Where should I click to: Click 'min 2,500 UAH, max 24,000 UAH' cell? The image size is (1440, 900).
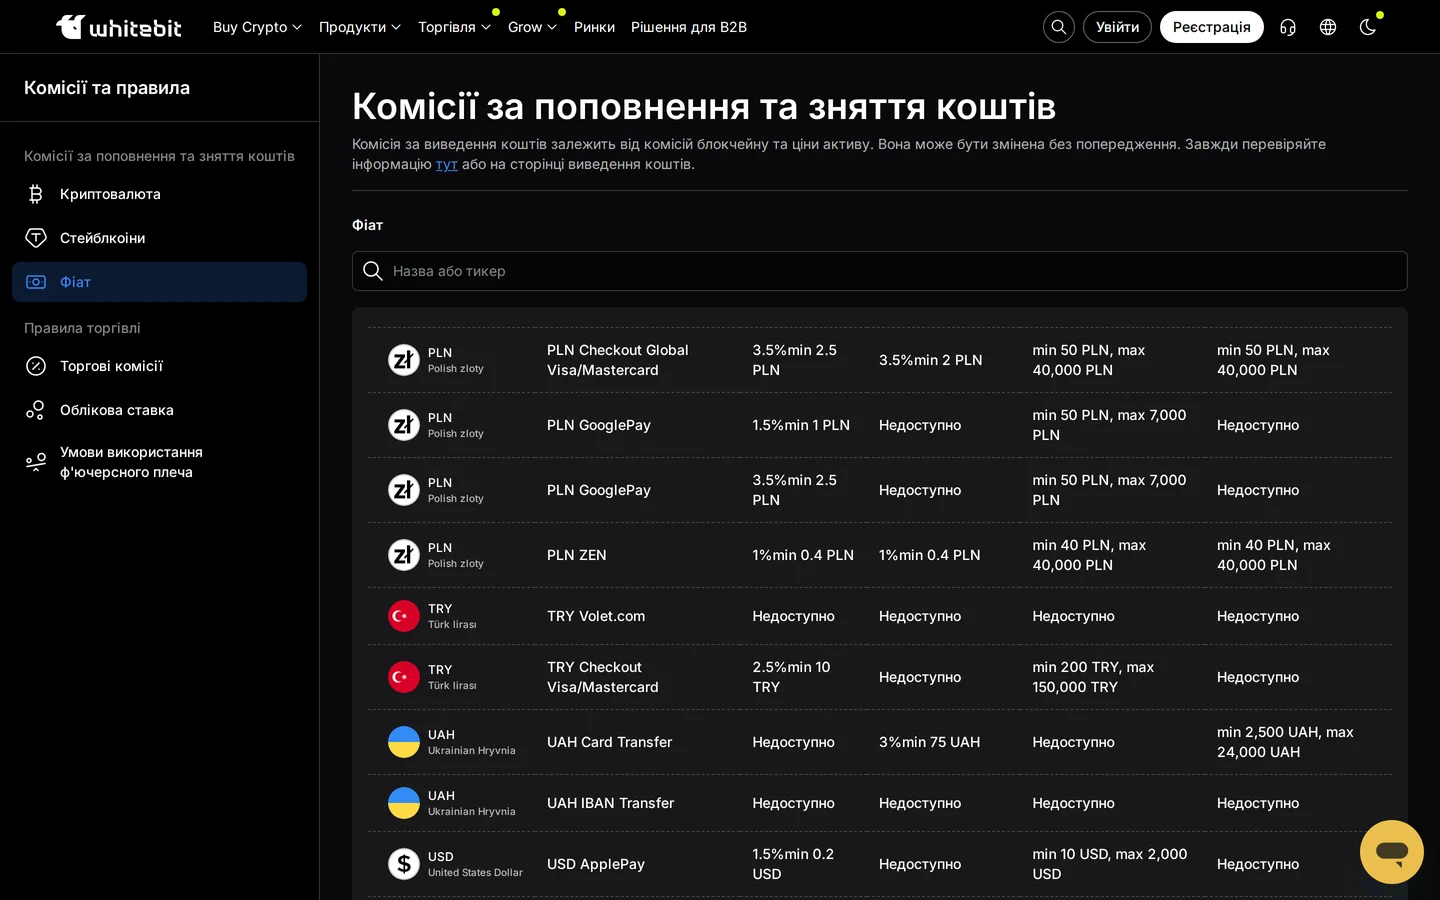pos(1285,742)
